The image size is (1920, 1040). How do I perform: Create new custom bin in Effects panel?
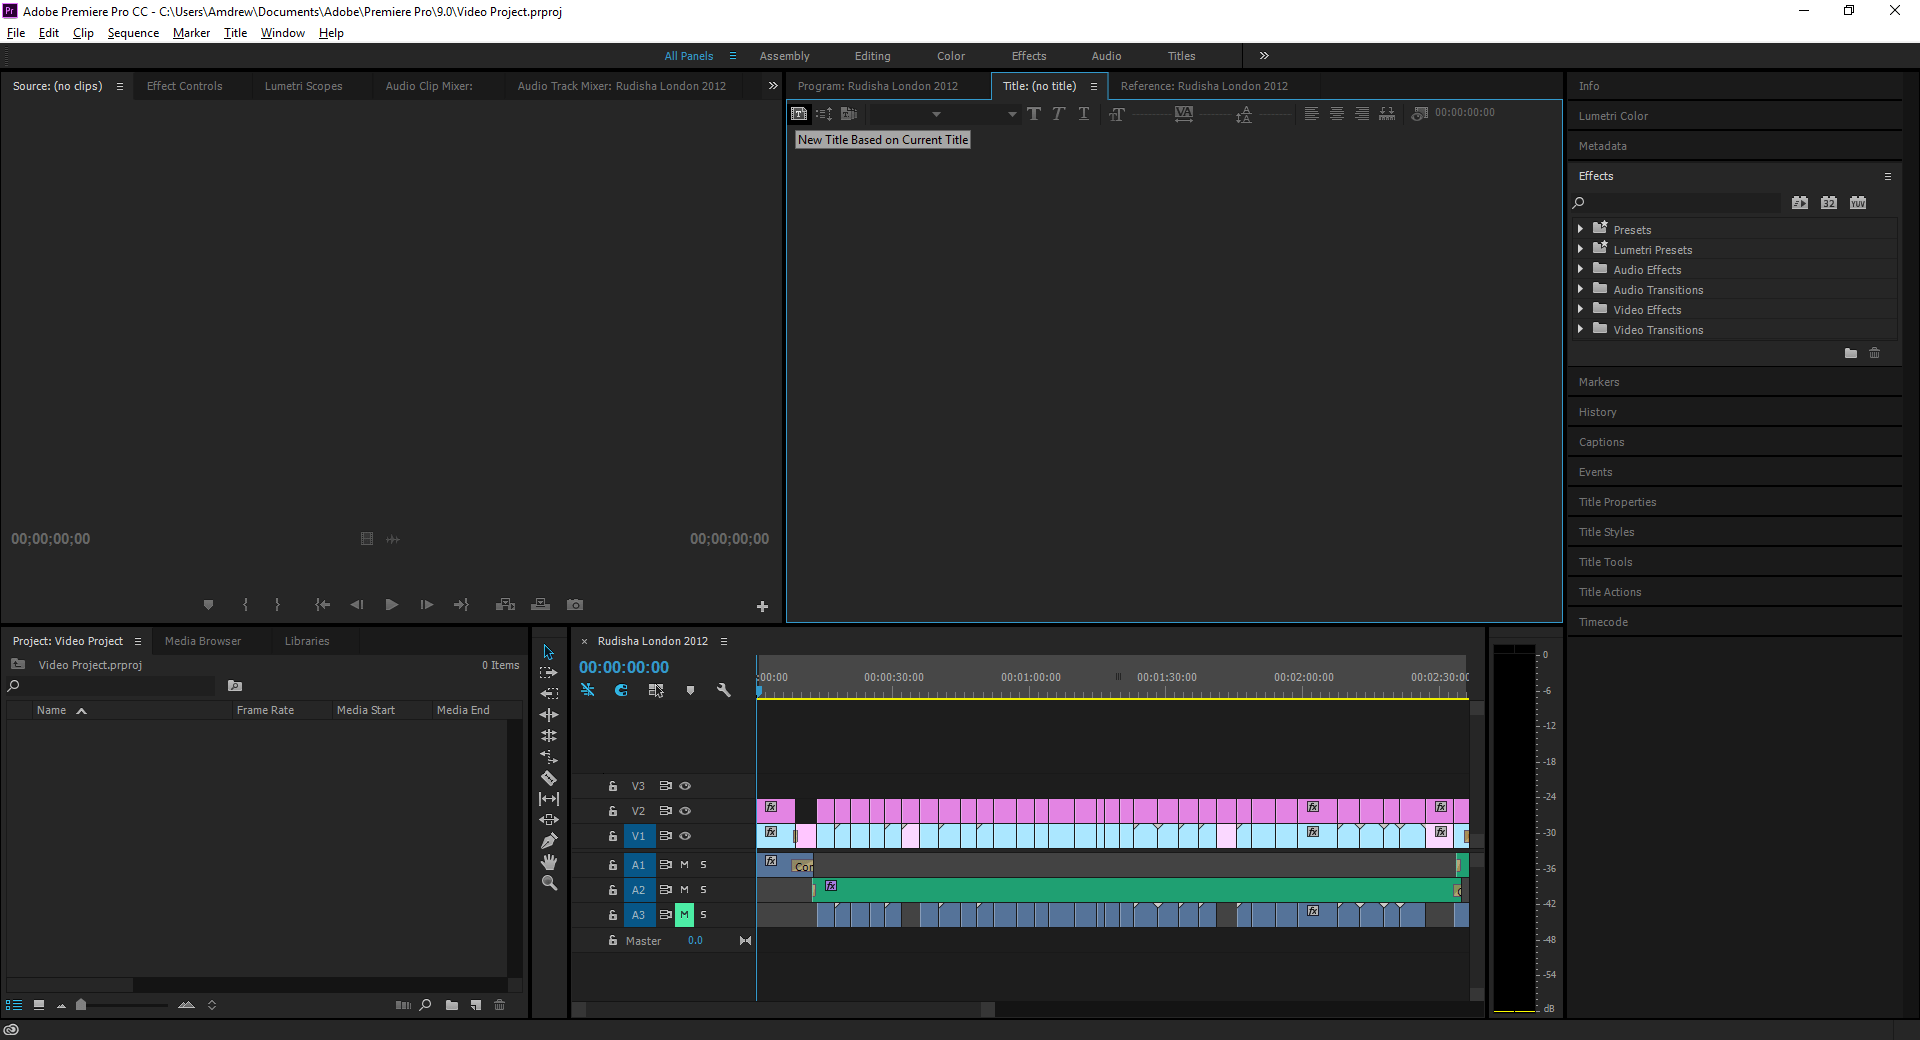click(x=1851, y=353)
